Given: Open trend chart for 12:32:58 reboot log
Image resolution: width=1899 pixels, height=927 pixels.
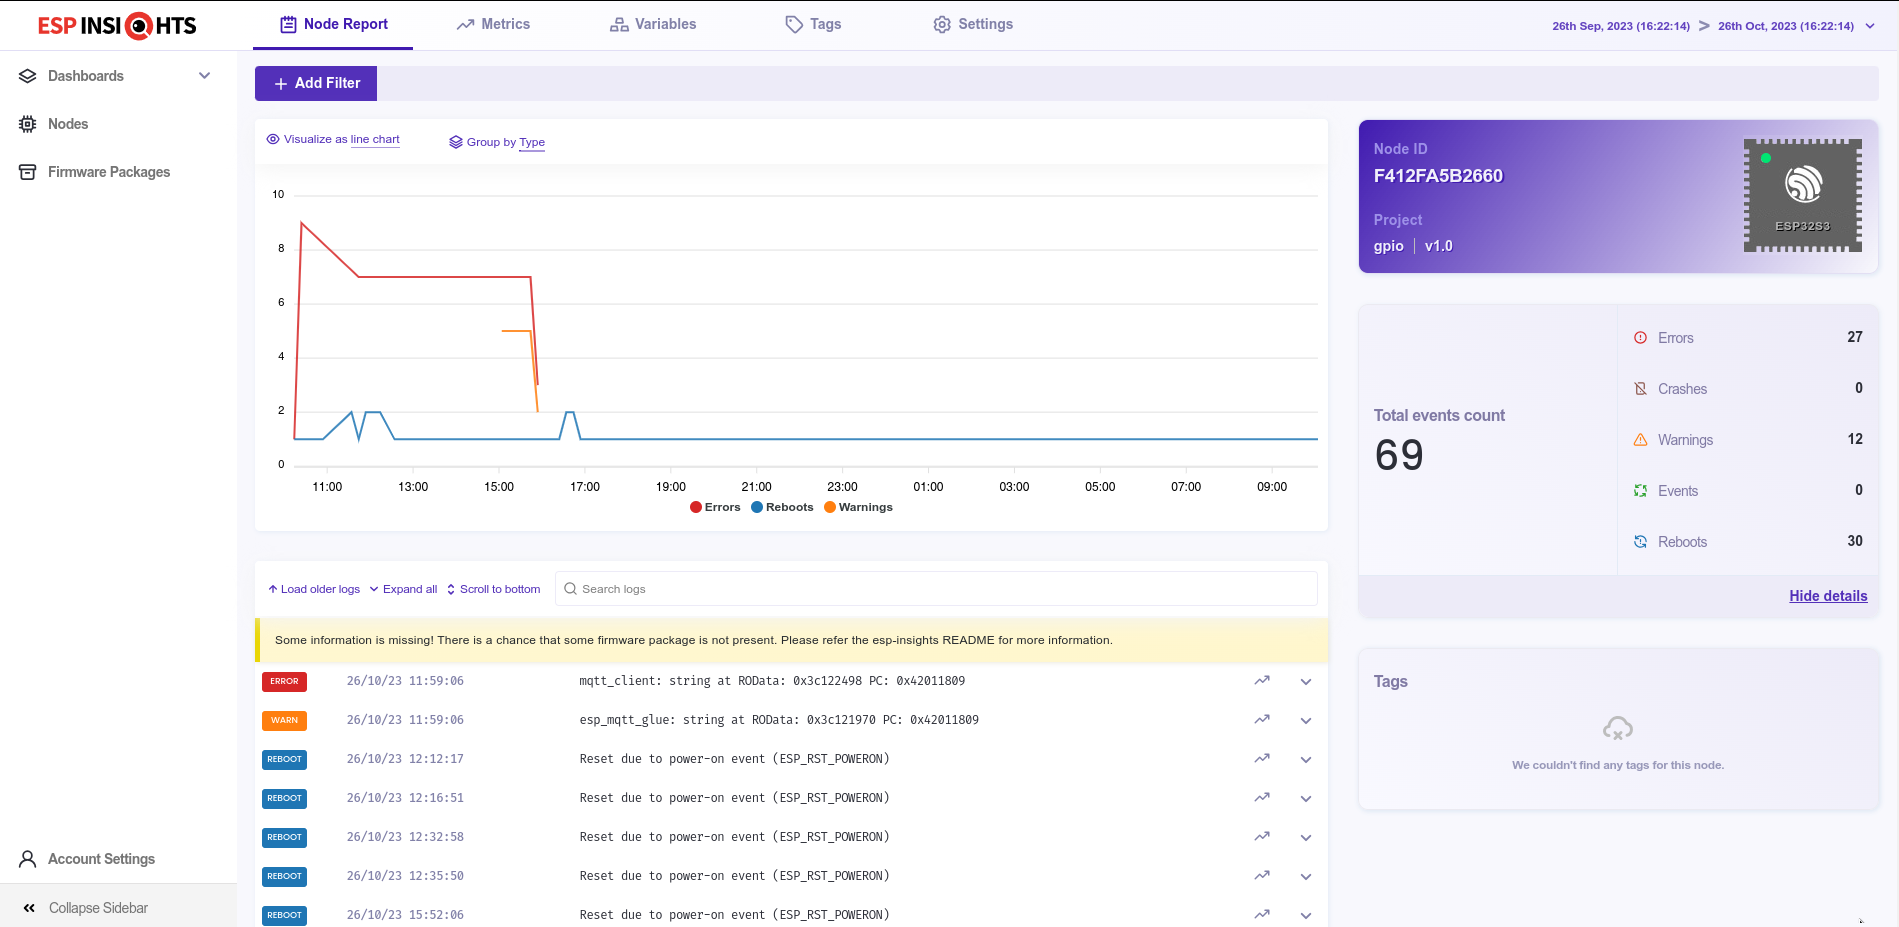Looking at the screenshot, I should pyautogui.click(x=1262, y=837).
